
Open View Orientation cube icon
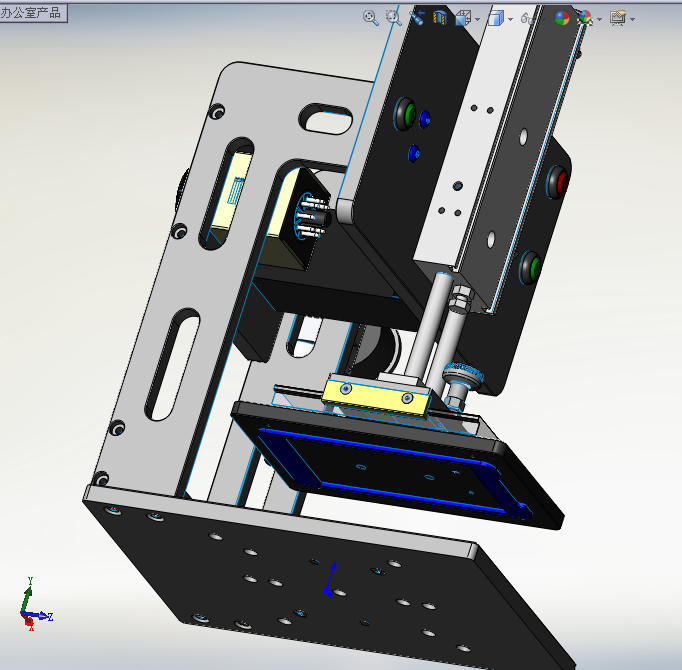tap(463, 18)
